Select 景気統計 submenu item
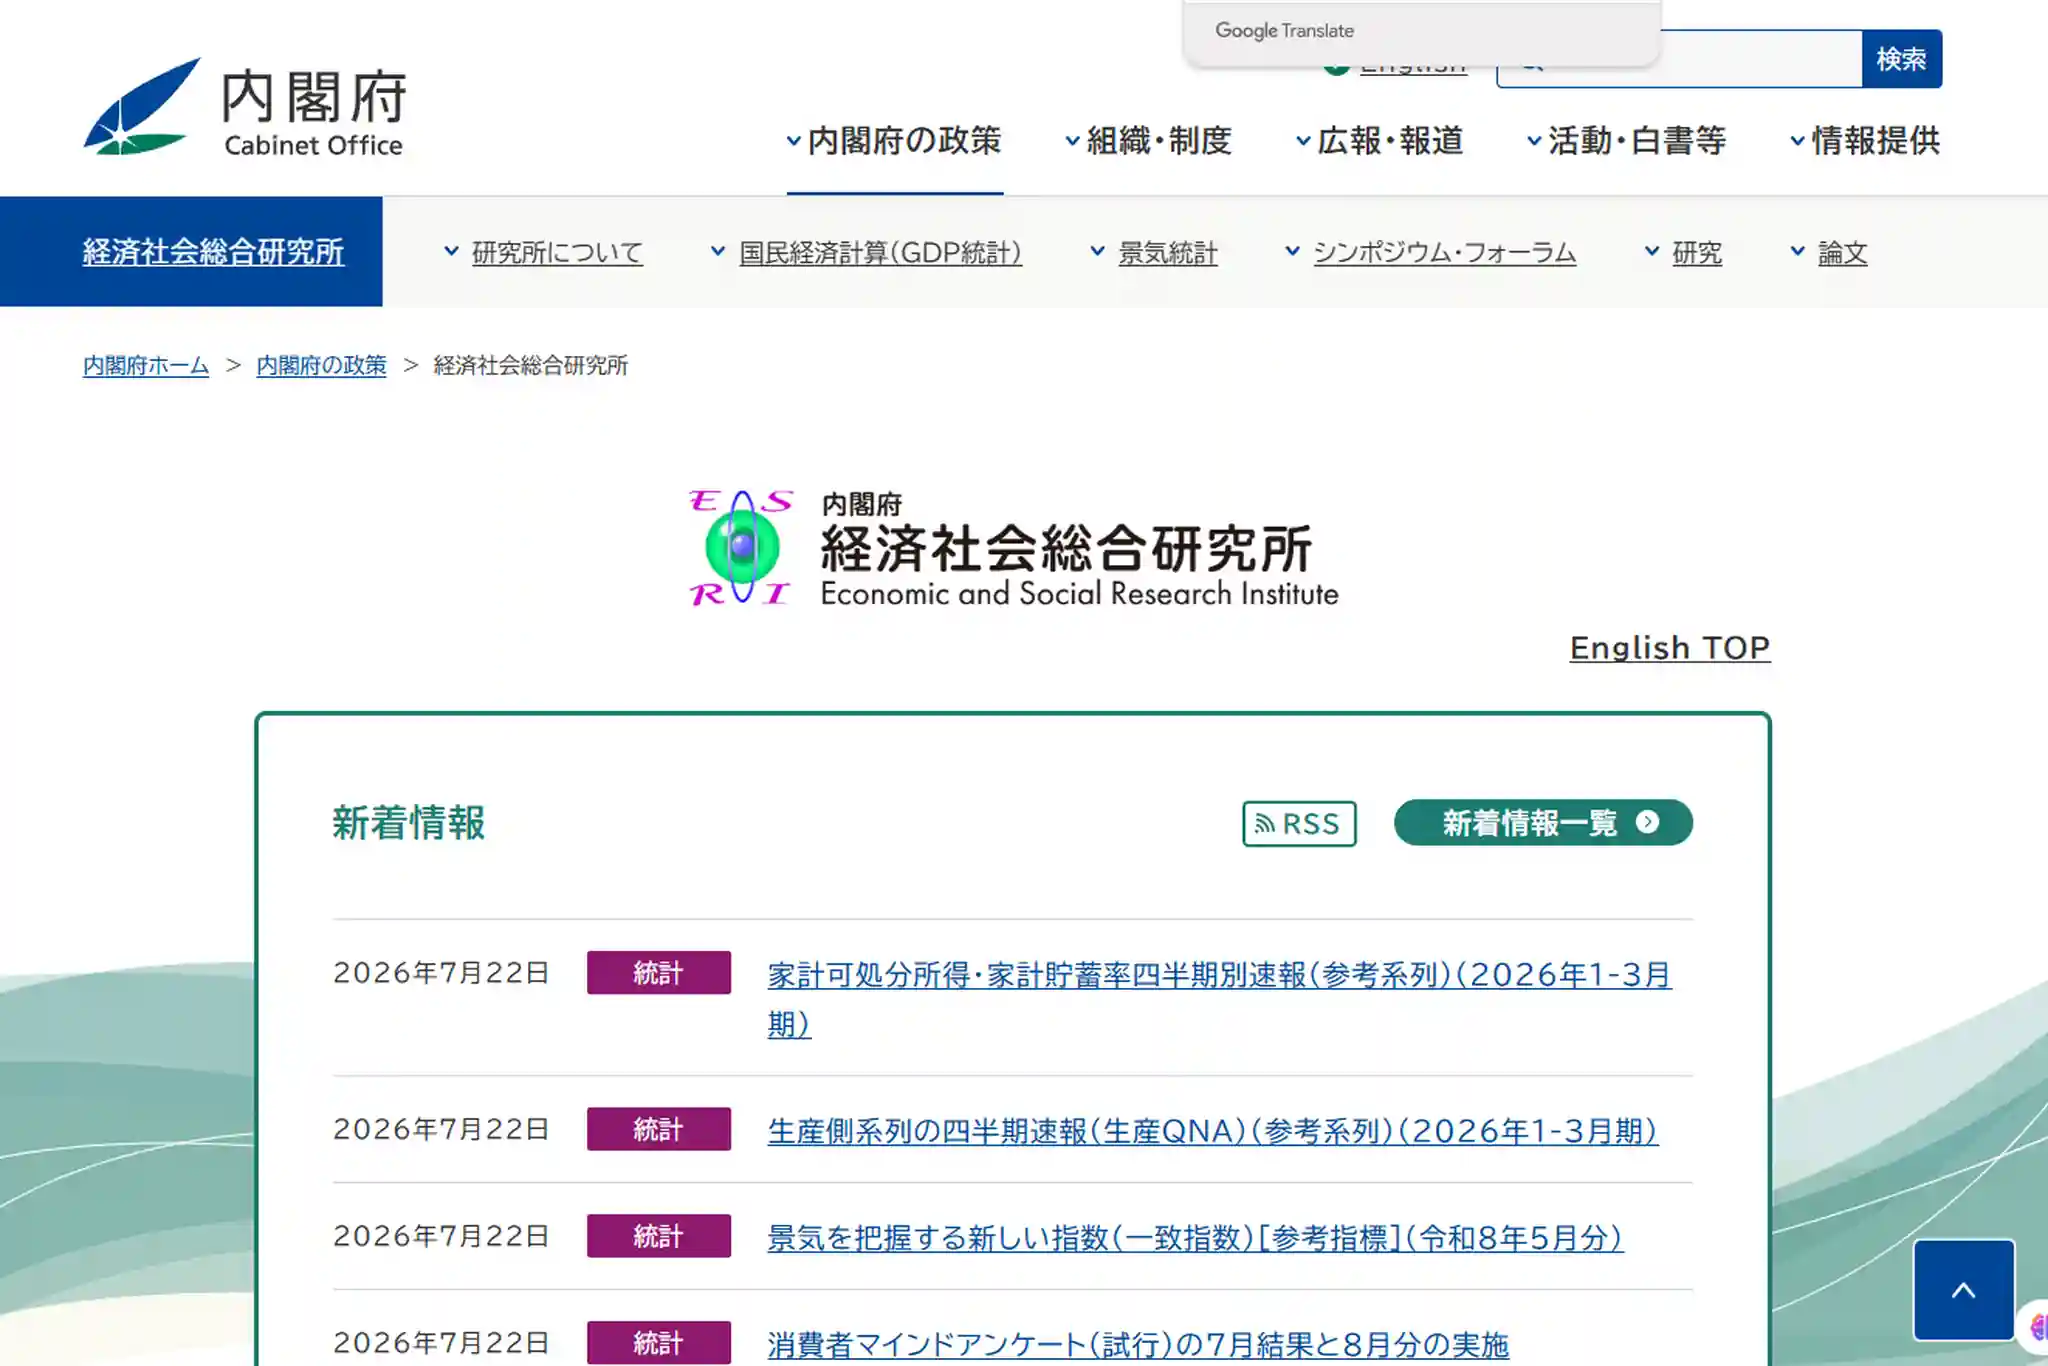 point(1167,253)
